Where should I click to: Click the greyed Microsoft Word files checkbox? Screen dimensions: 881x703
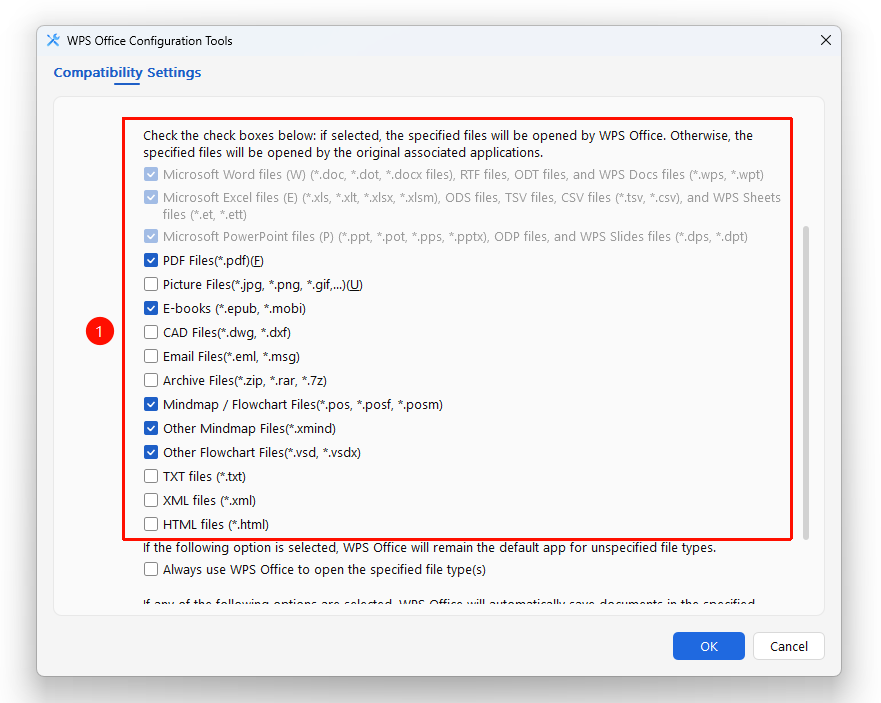[151, 174]
